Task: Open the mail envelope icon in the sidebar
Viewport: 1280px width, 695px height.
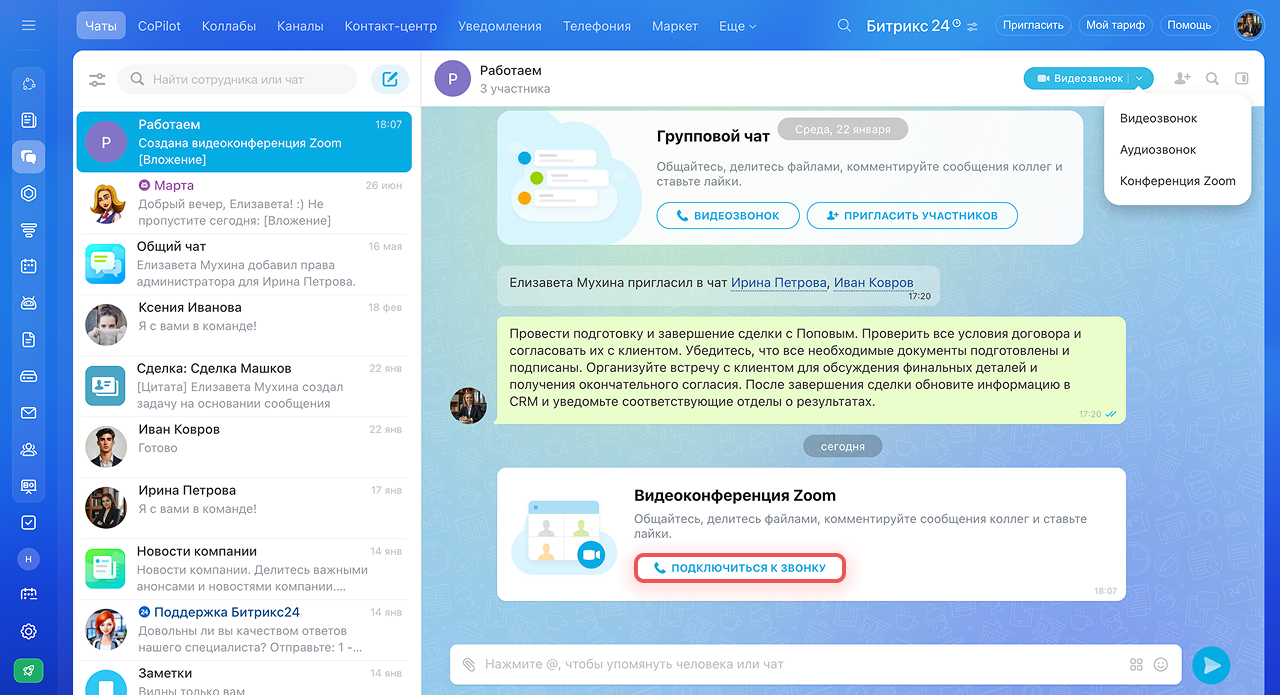Action: pyautogui.click(x=28, y=413)
